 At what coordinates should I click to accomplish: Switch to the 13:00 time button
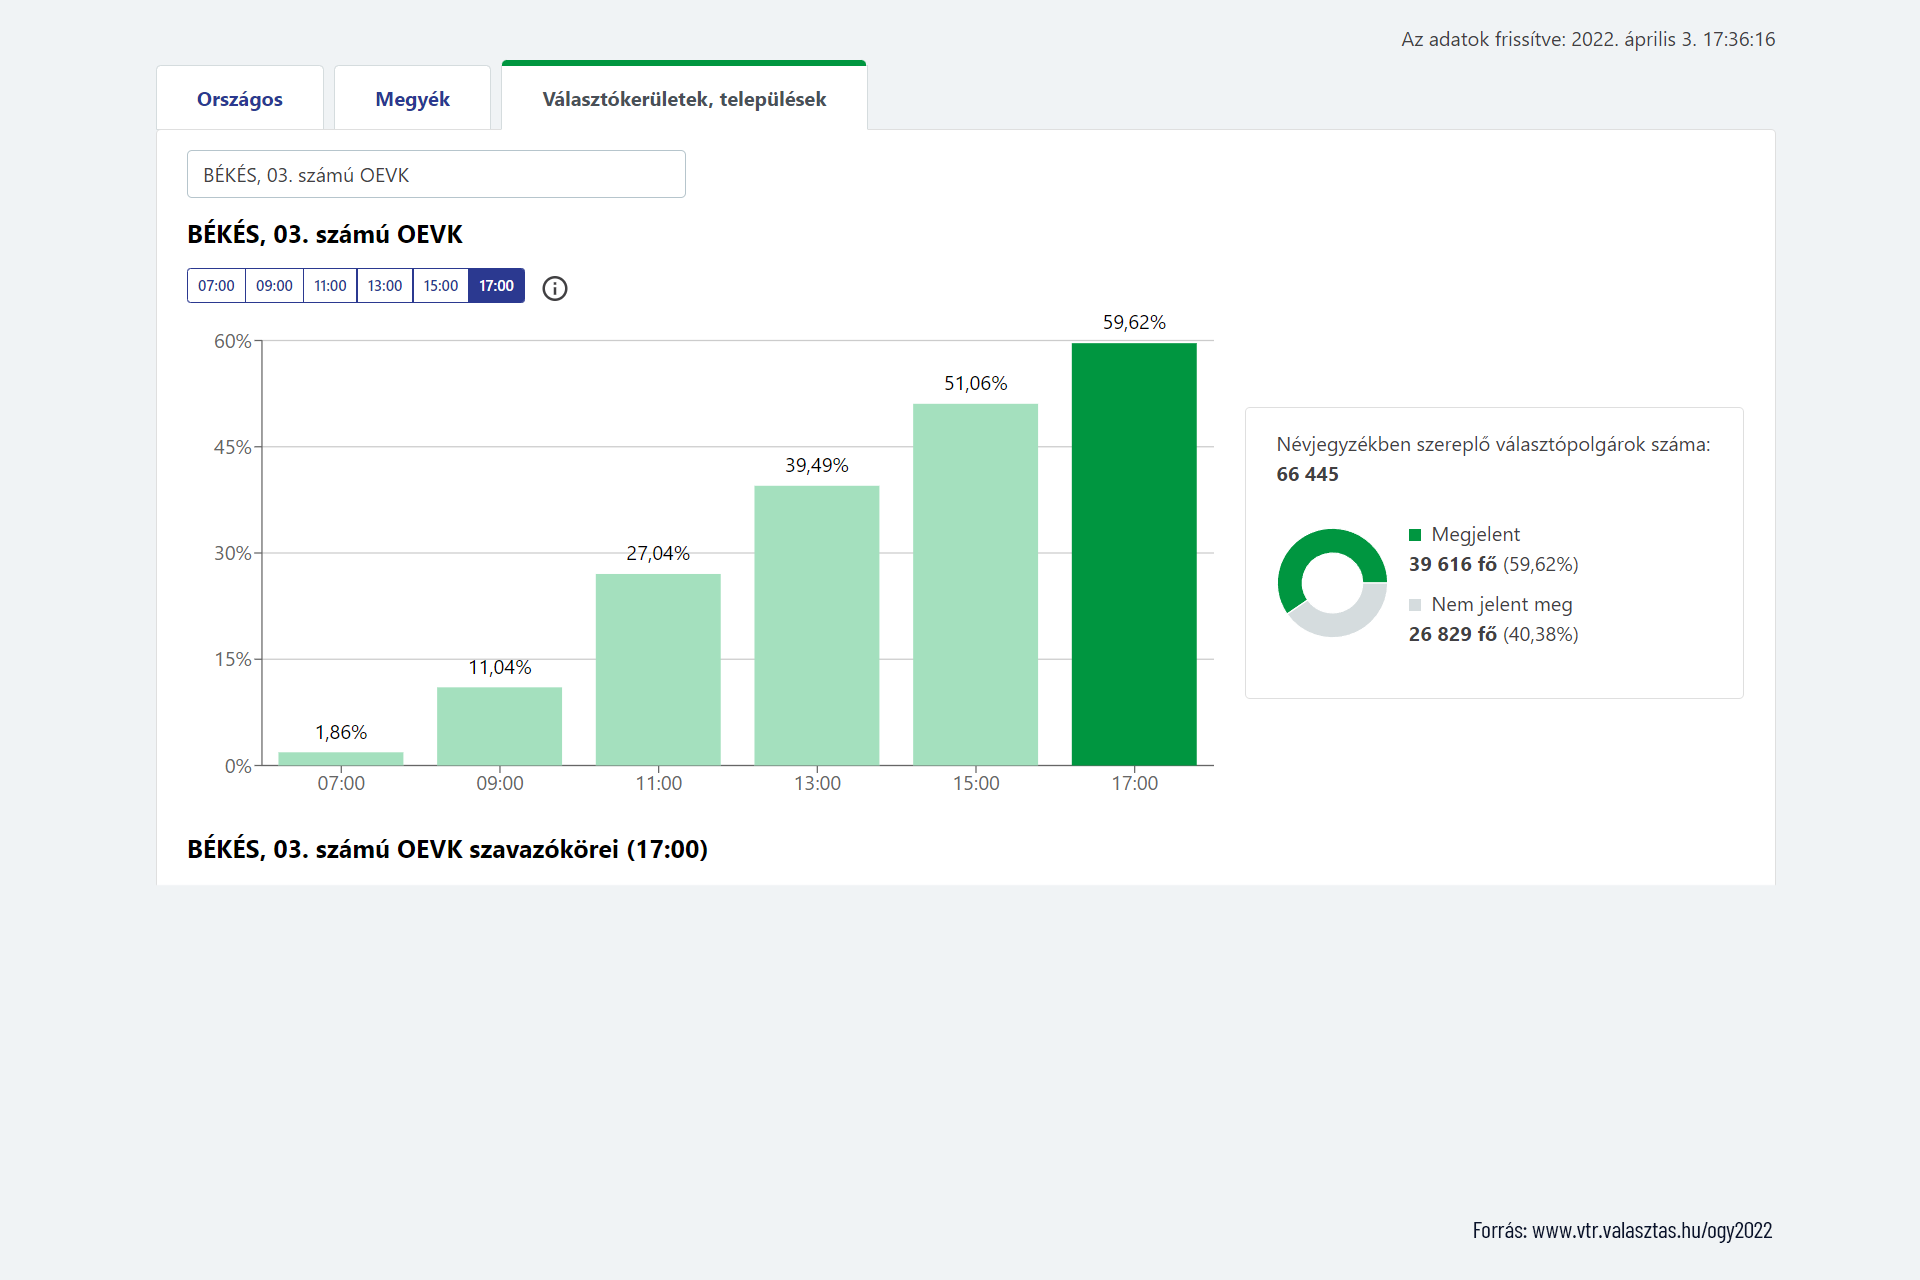point(385,286)
